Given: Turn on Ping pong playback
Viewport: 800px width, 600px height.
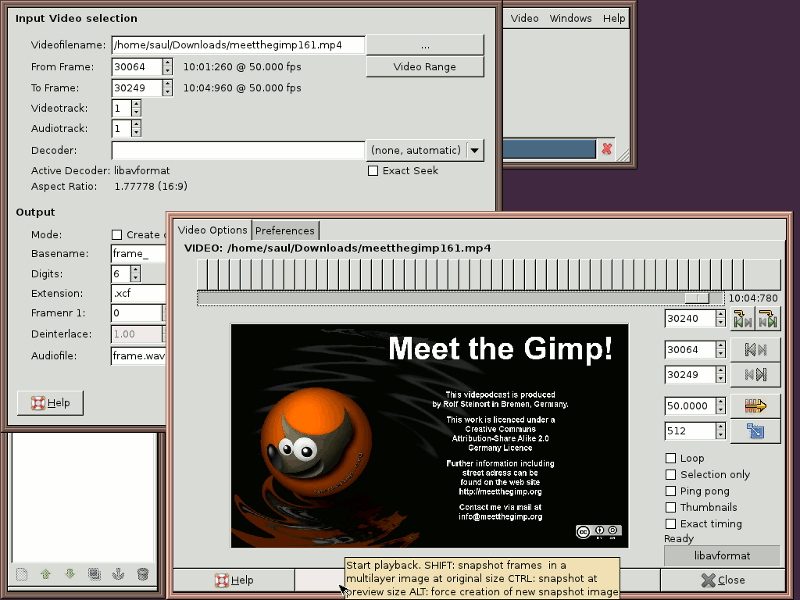Looking at the screenshot, I should (671, 491).
